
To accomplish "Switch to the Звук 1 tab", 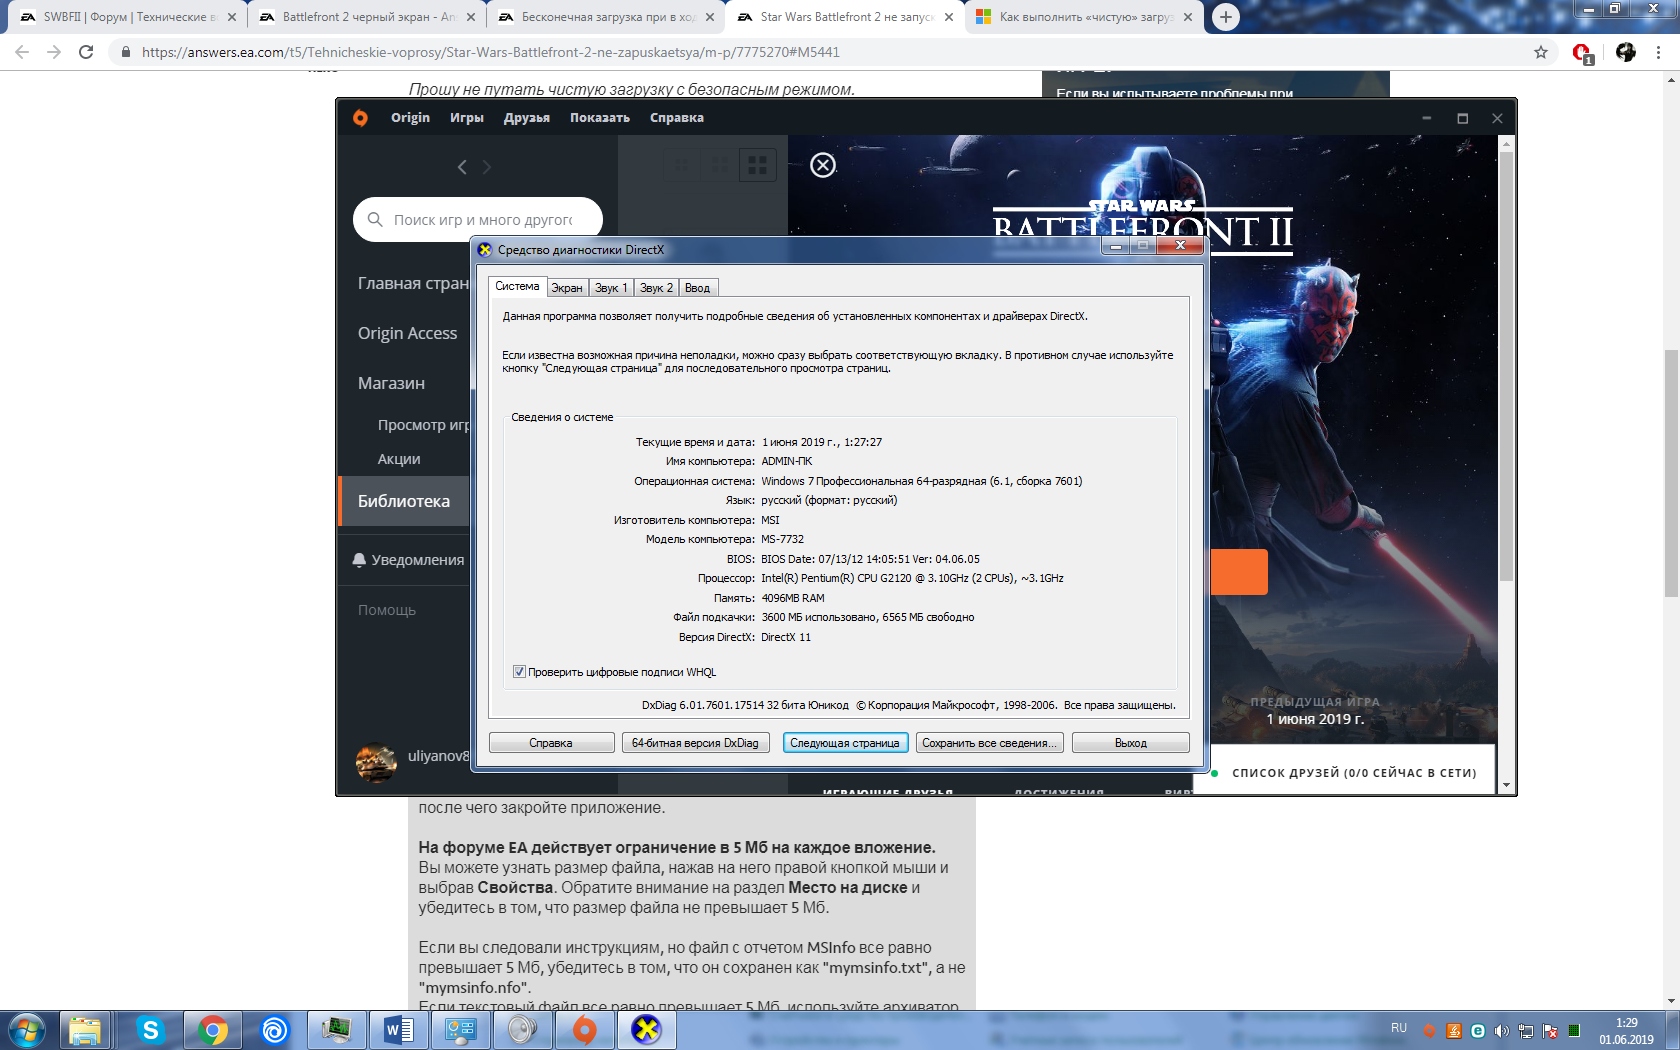I will (611, 288).
